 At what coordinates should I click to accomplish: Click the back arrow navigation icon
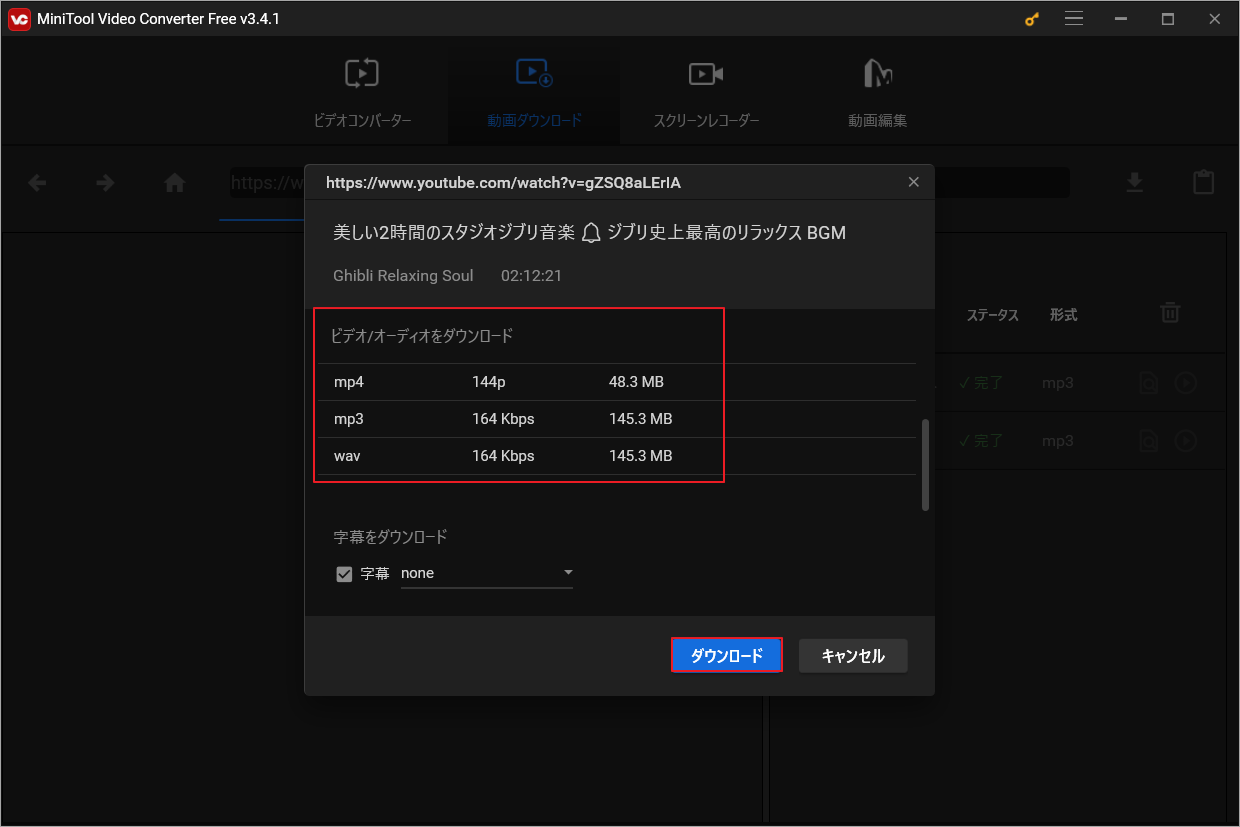[37, 183]
